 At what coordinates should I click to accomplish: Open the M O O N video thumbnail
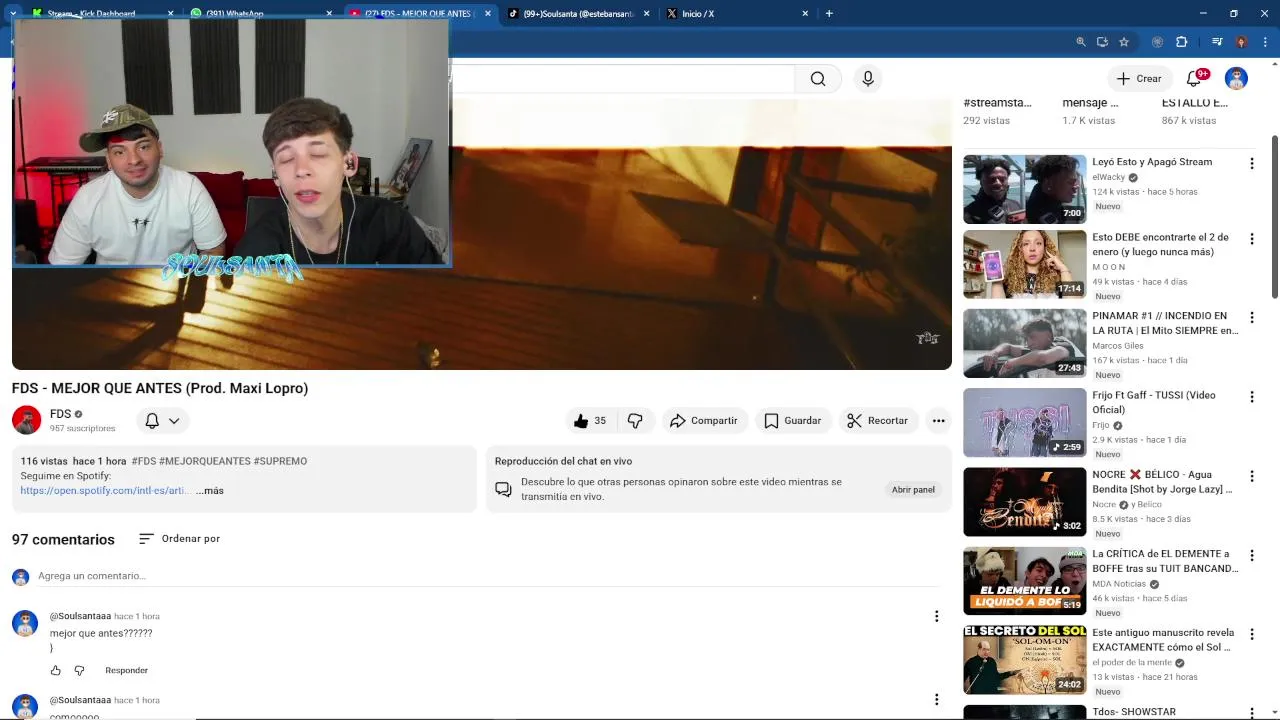click(x=1024, y=265)
